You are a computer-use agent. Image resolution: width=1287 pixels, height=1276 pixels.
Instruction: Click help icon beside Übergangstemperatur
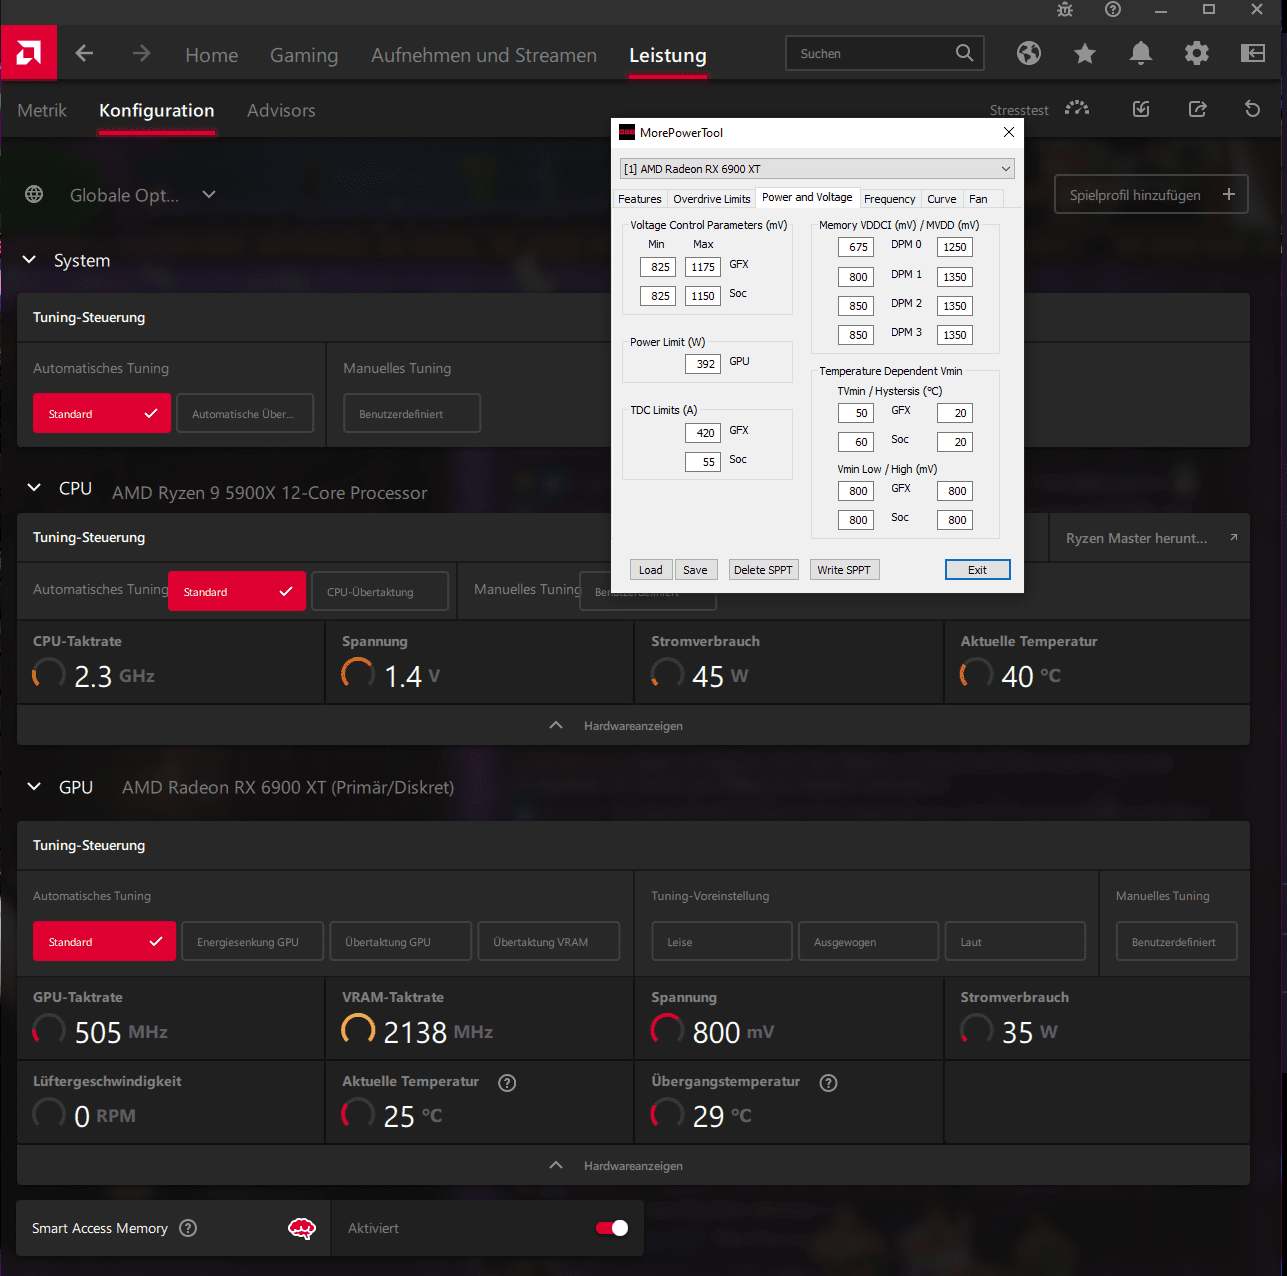(828, 1083)
